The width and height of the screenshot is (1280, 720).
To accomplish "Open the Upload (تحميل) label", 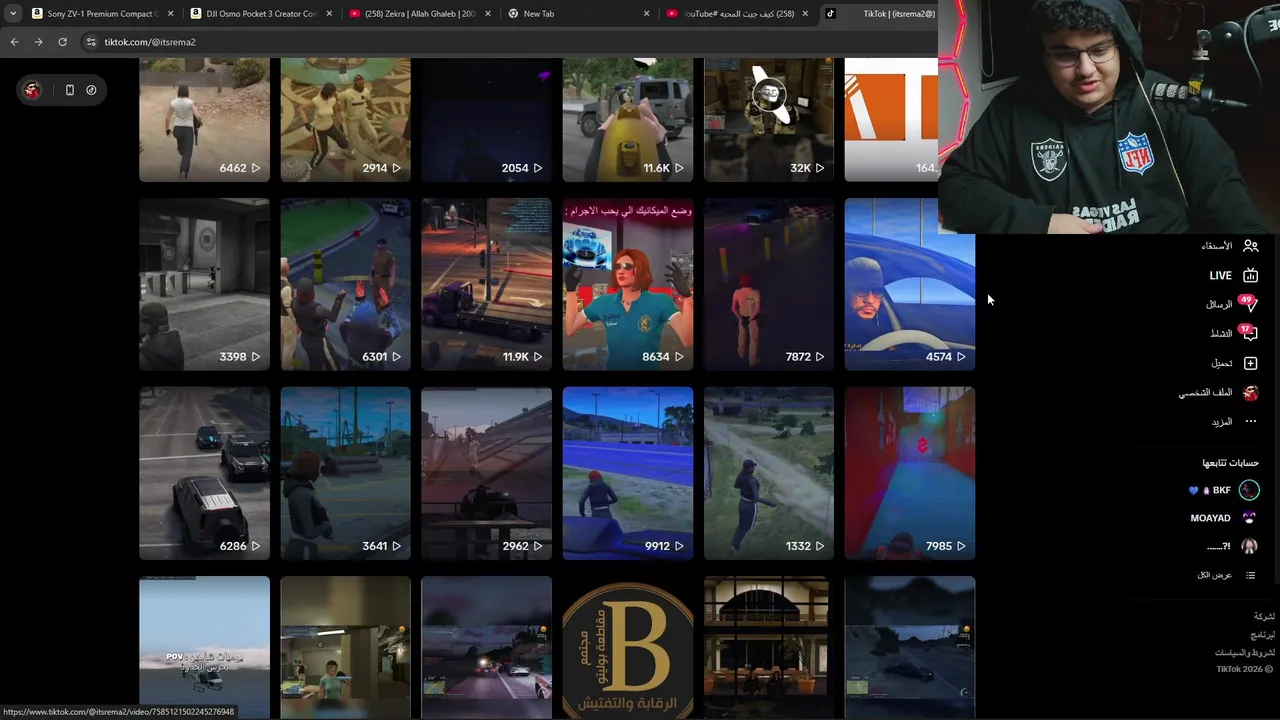I will click(1222, 363).
